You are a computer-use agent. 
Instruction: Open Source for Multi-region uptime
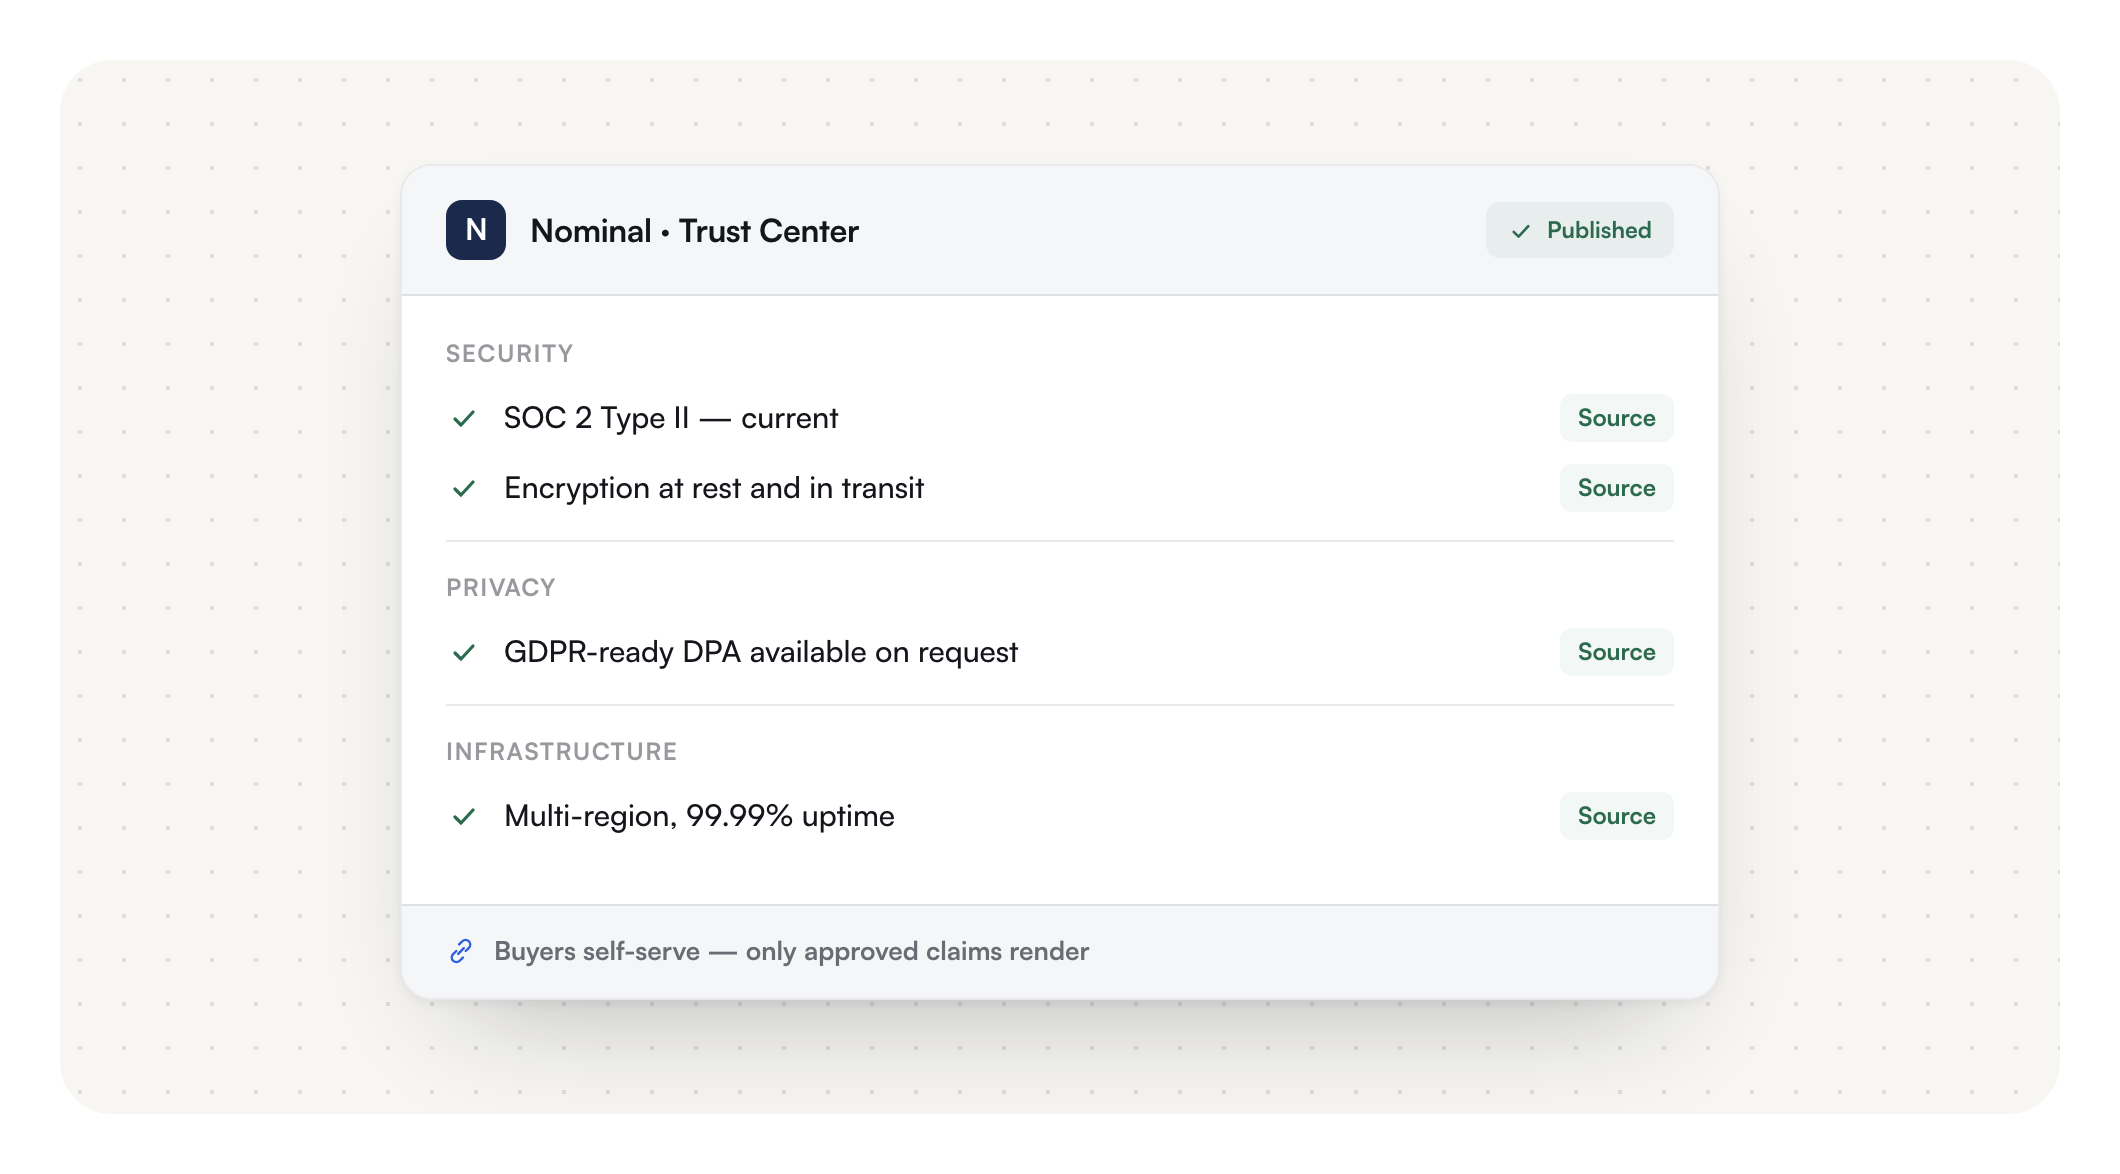click(1616, 816)
